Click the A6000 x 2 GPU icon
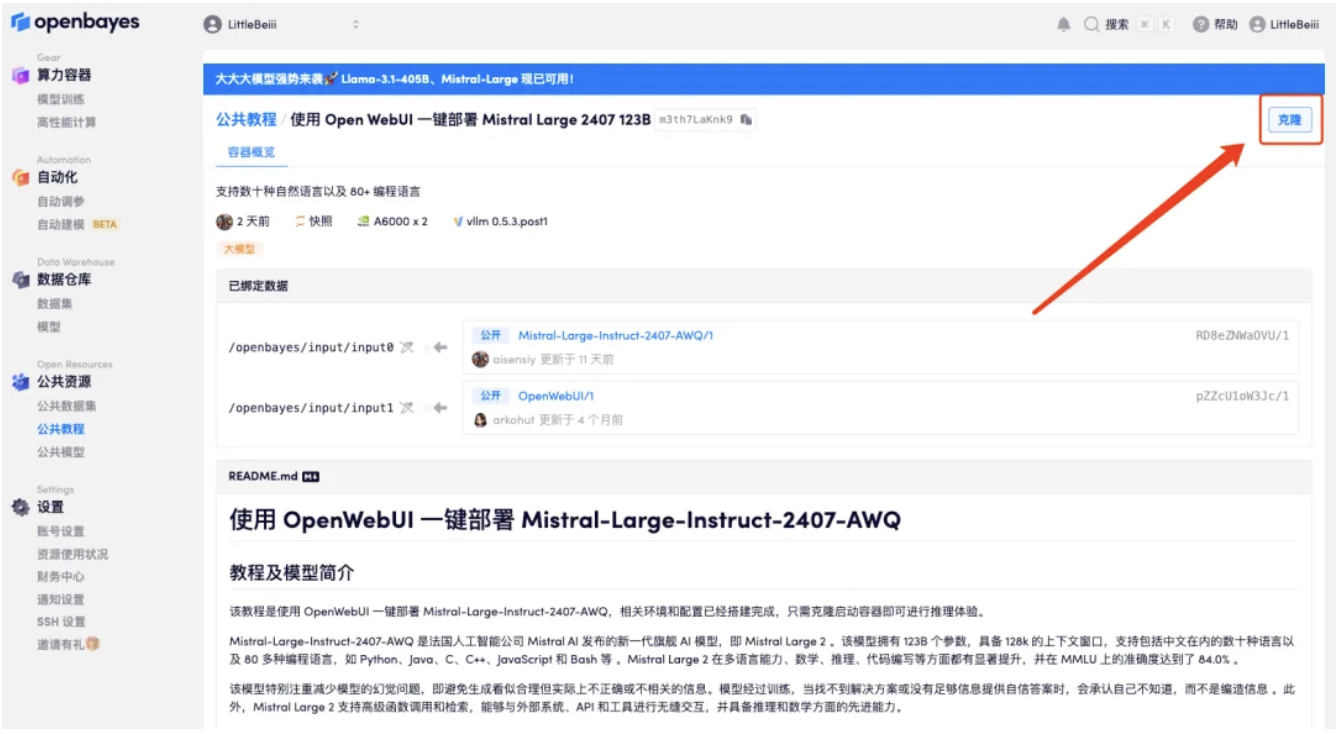1340x734 pixels. pos(364,222)
